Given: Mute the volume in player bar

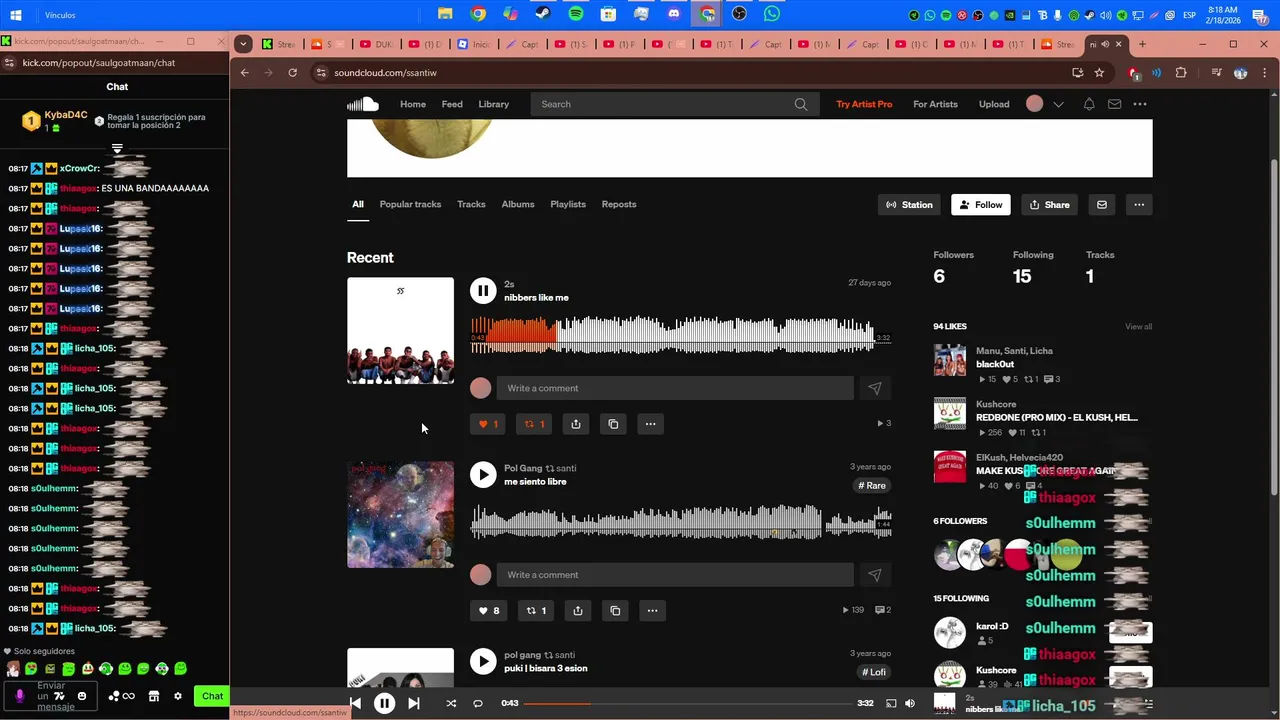Looking at the screenshot, I should 910,703.
